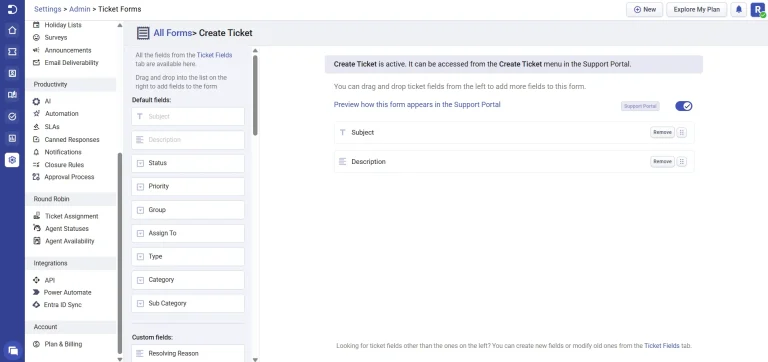Go to Settings breadcrumb
The height and width of the screenshot is (362, 768).
(48, 9)
